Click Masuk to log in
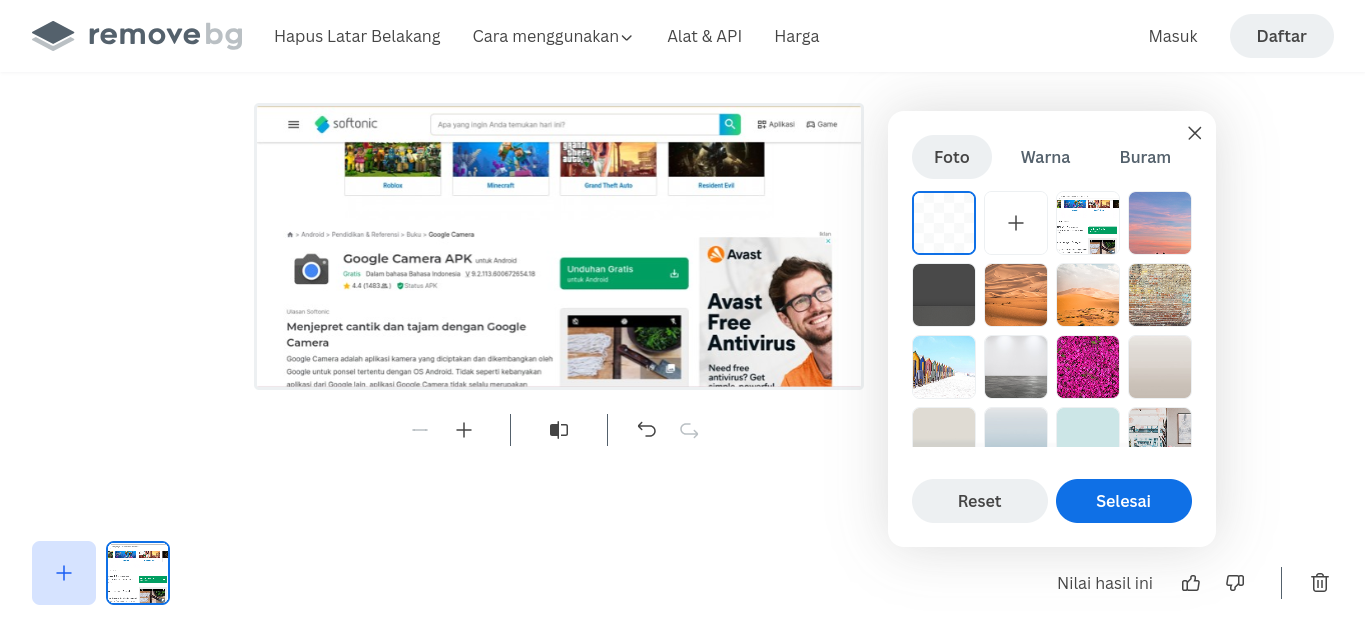 pos(1173,36)
